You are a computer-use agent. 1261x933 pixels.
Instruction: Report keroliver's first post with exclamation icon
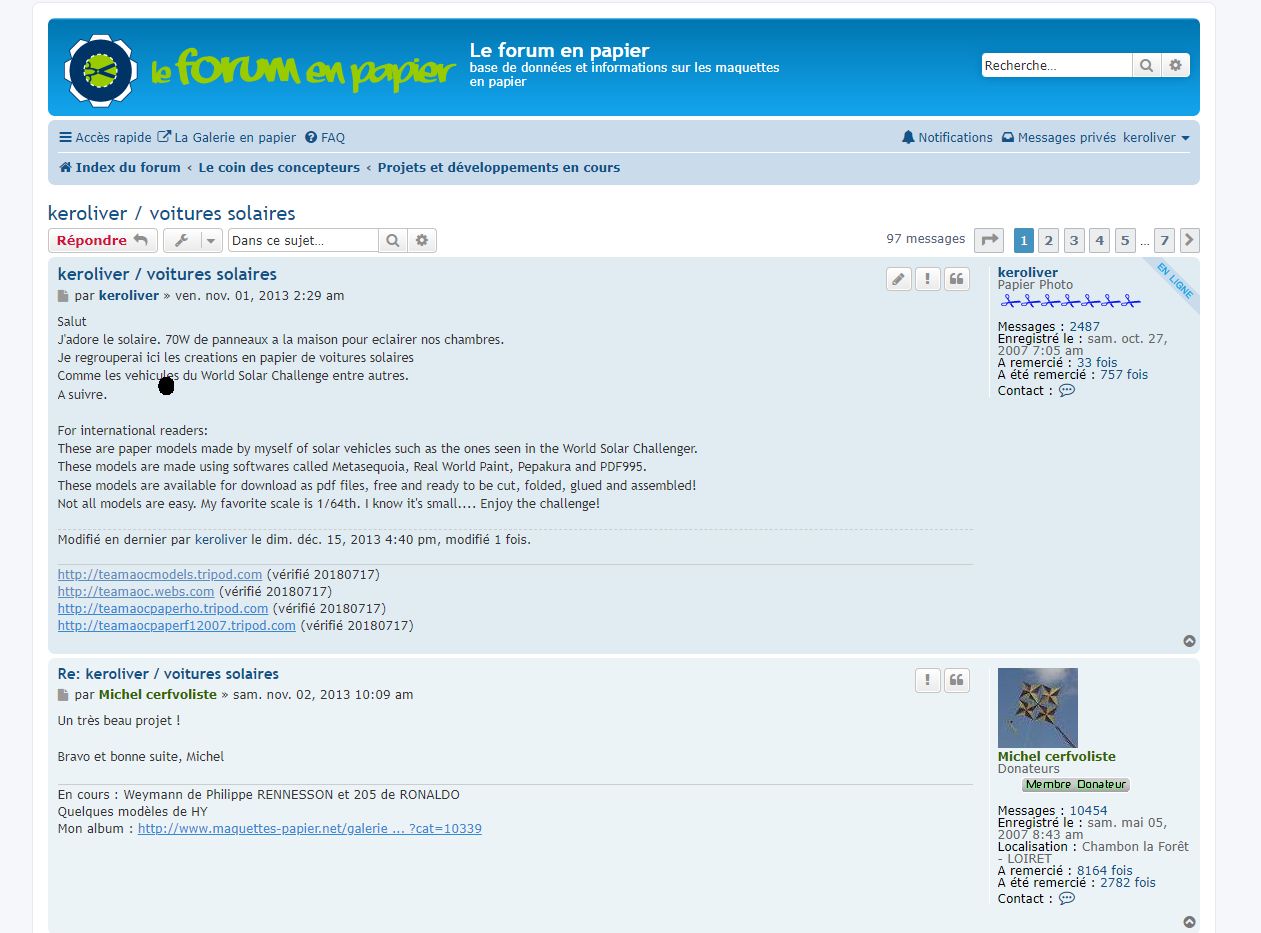(928, 279)
